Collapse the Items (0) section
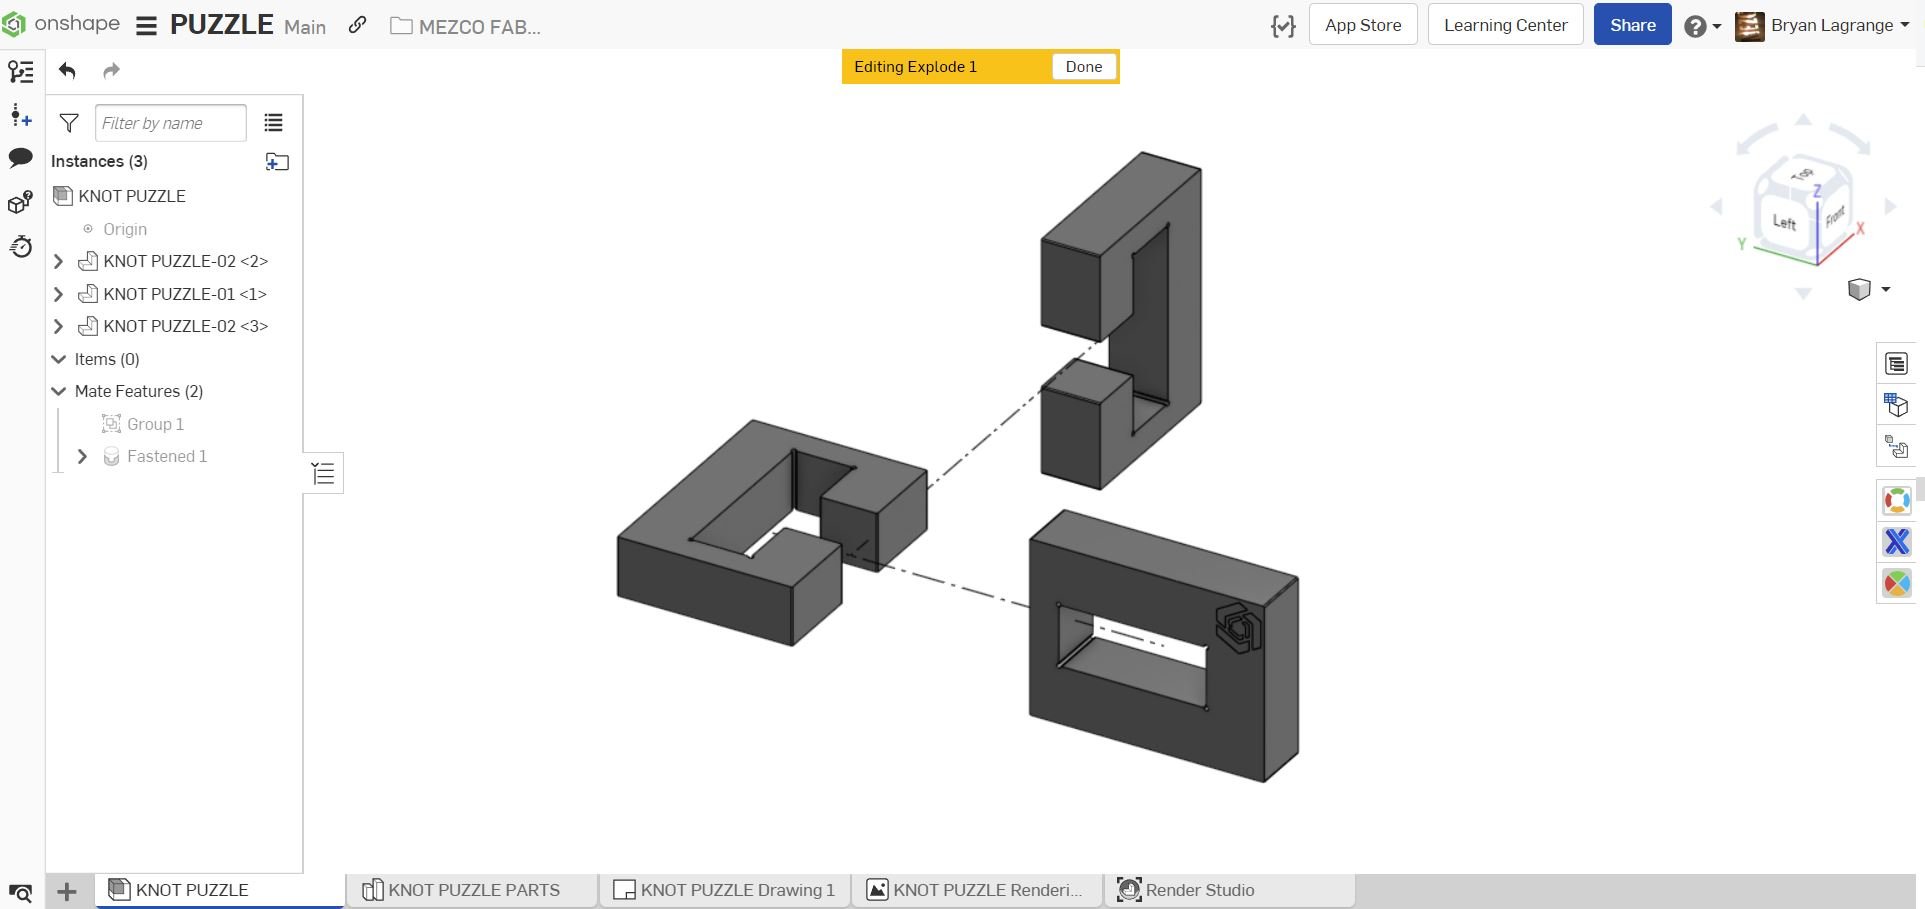 [58, 359]
